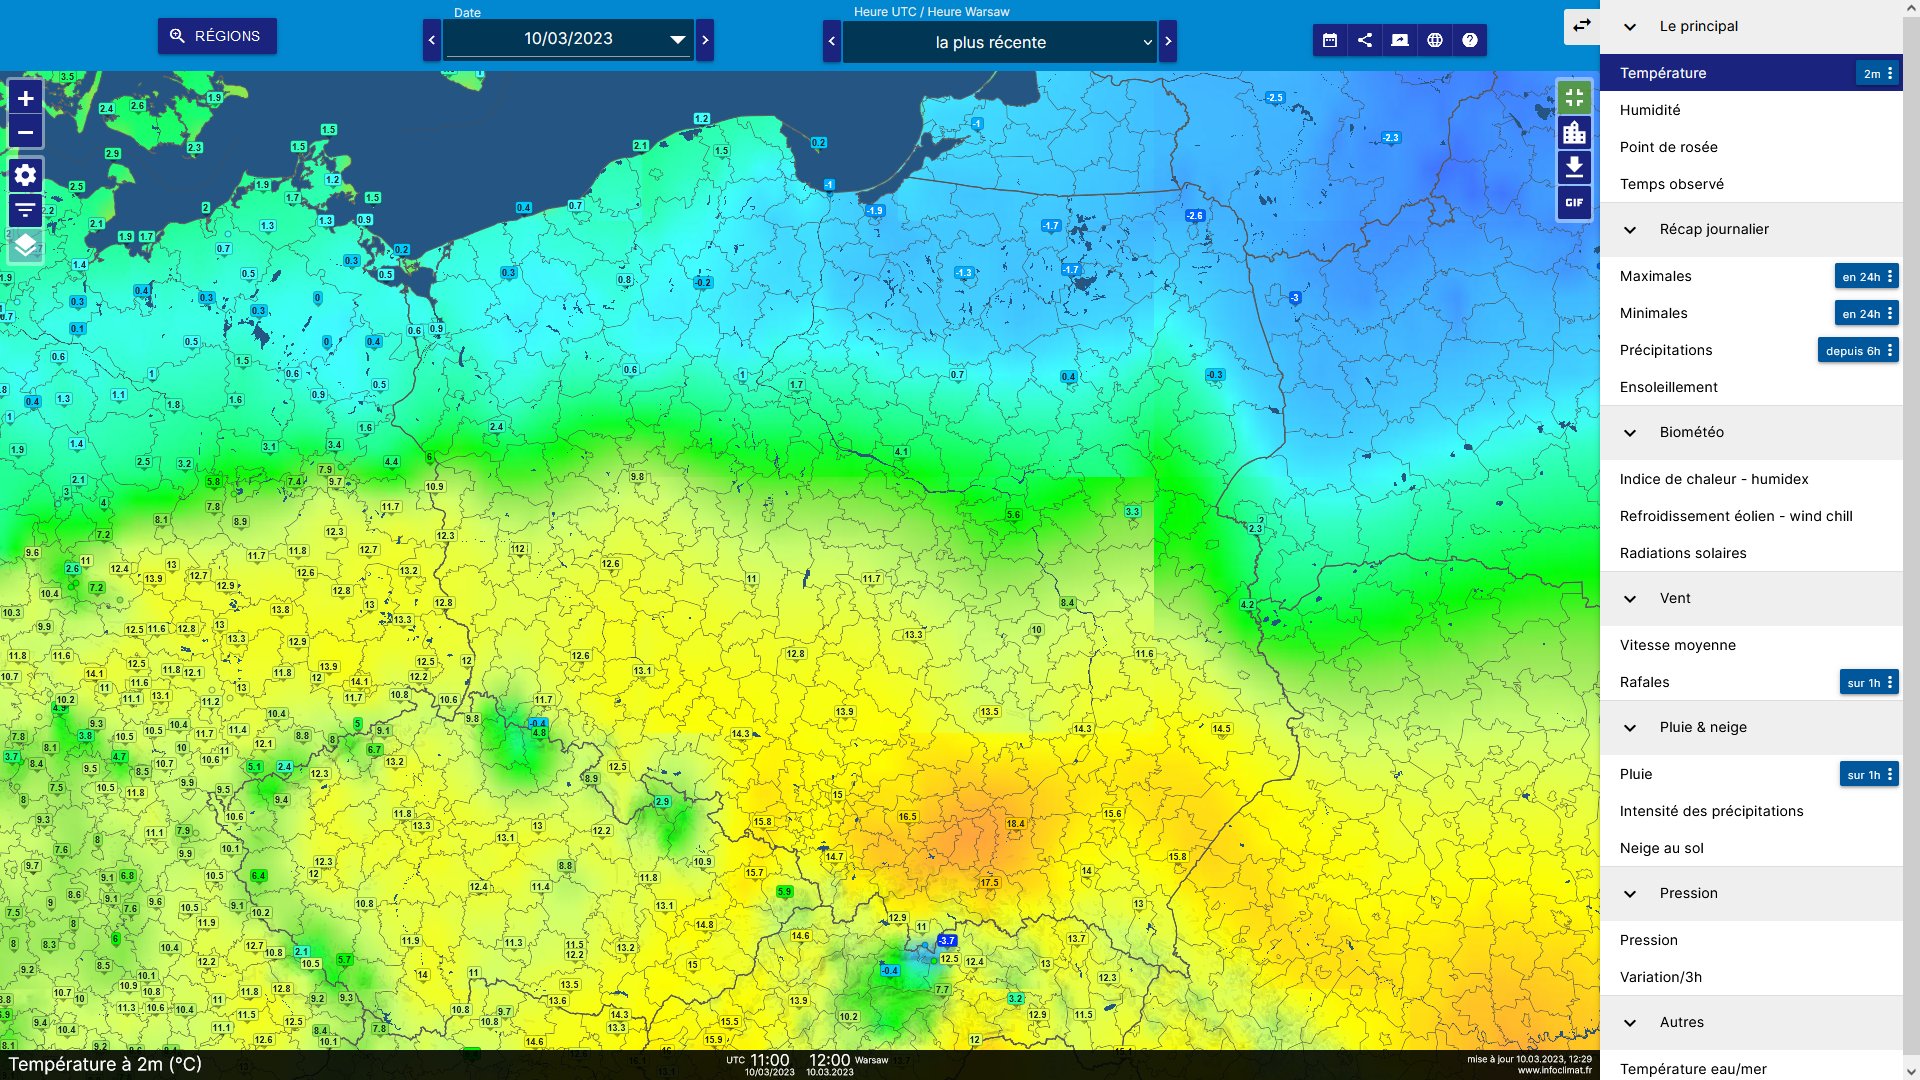Click the city buildings display icon
Viewport: 1920px width, 1080px height.
click(1574, 132)
